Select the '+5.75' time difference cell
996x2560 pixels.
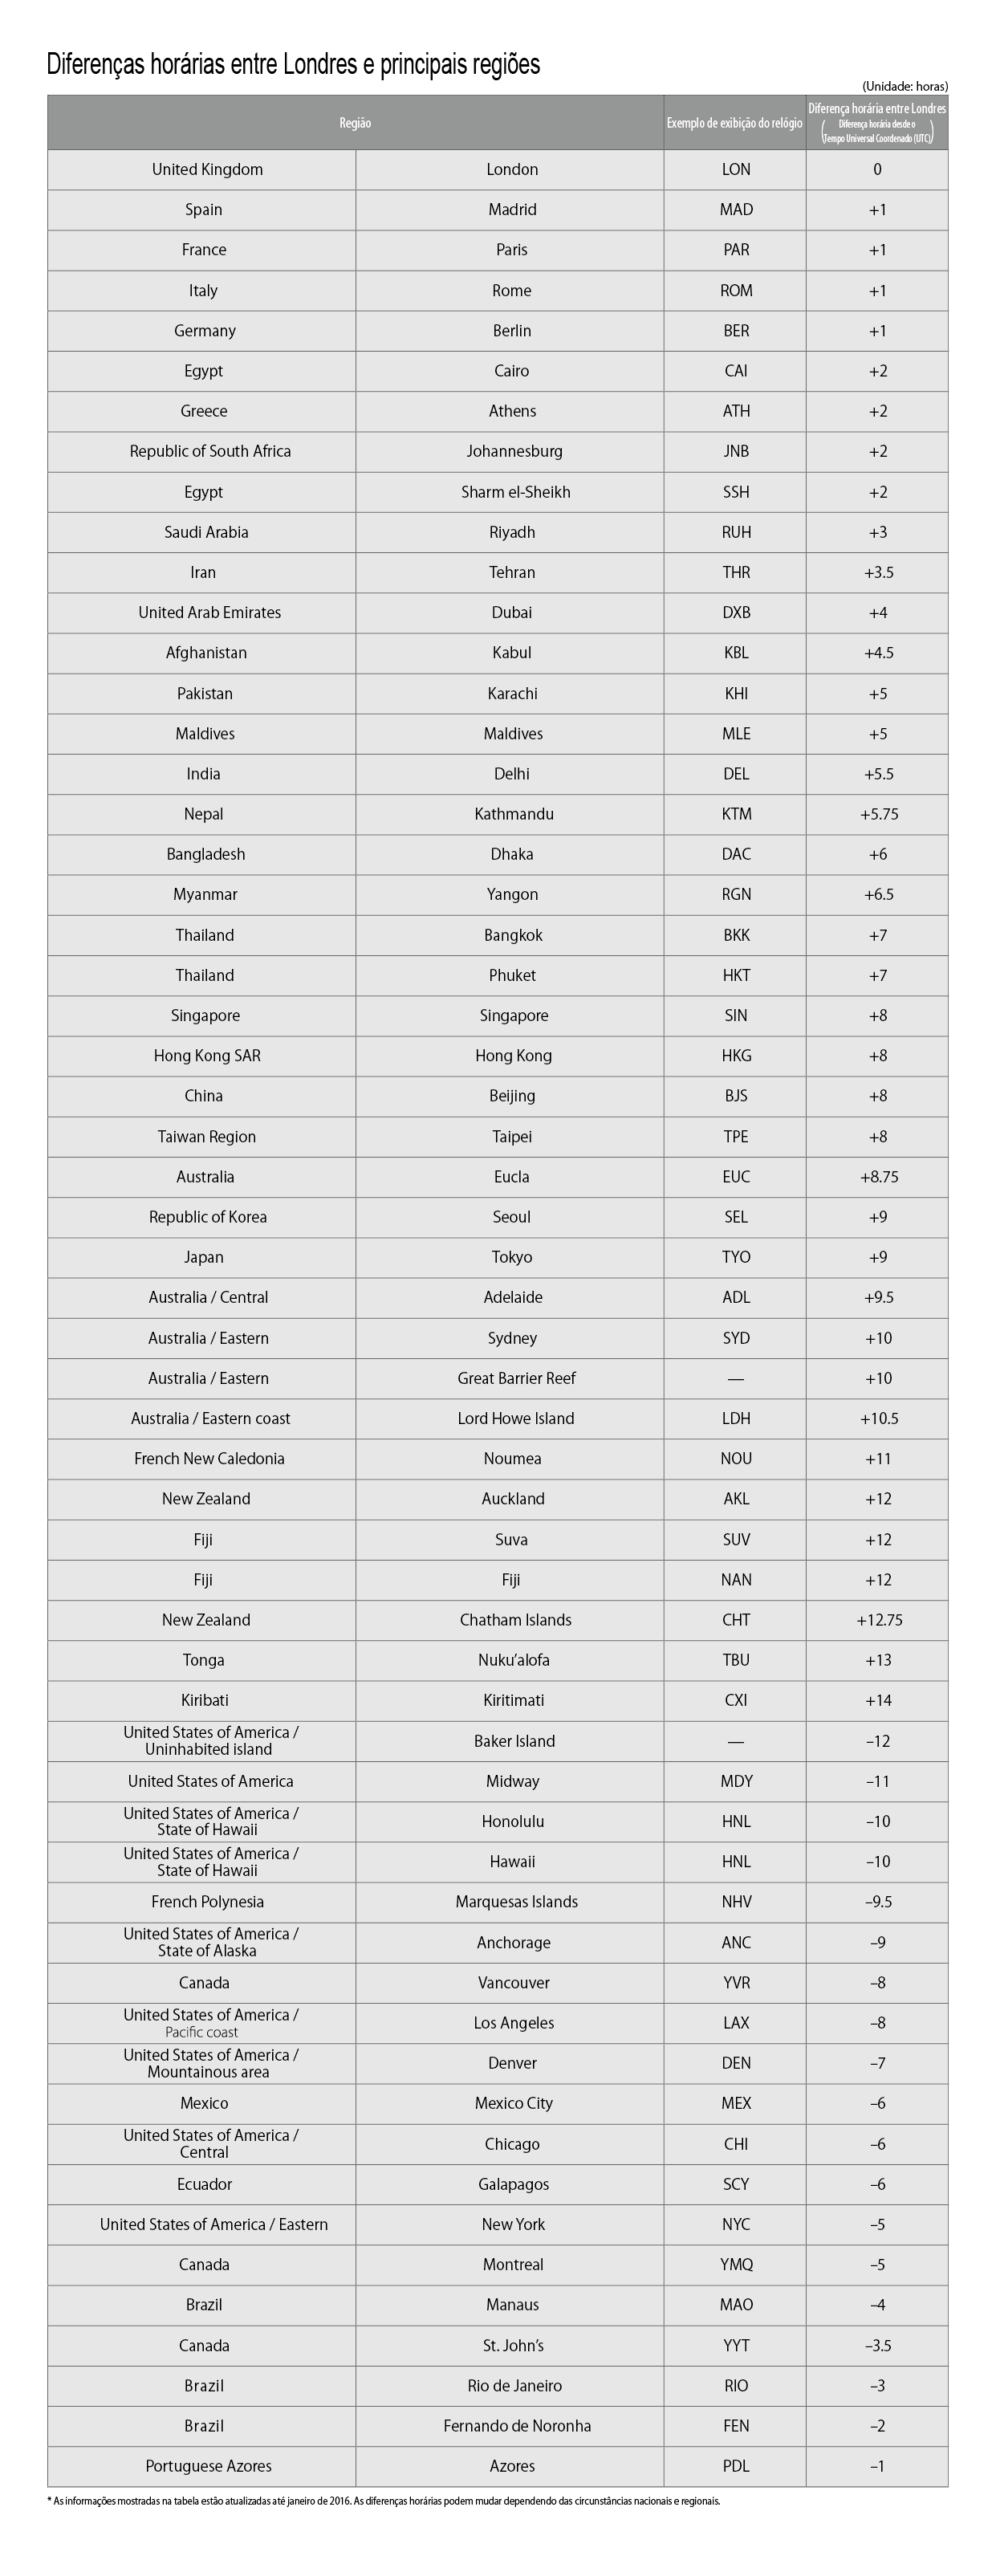pyautogui.click(x=878, y=814)
